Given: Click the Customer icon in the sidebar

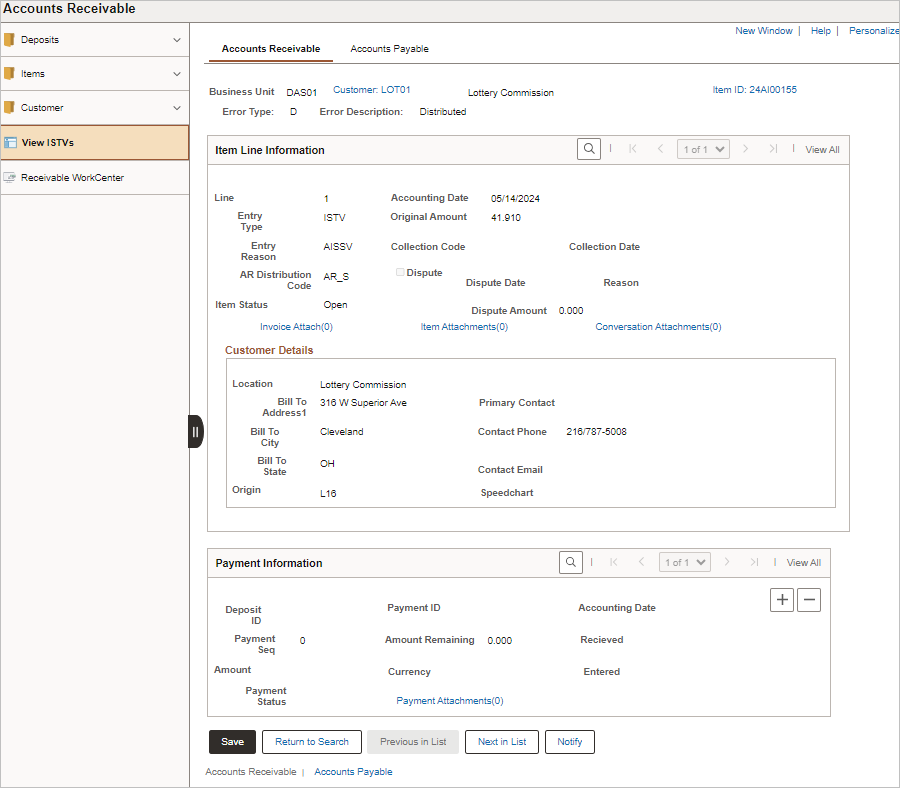Looking at the screenshot, I should [x=13, y=107].
